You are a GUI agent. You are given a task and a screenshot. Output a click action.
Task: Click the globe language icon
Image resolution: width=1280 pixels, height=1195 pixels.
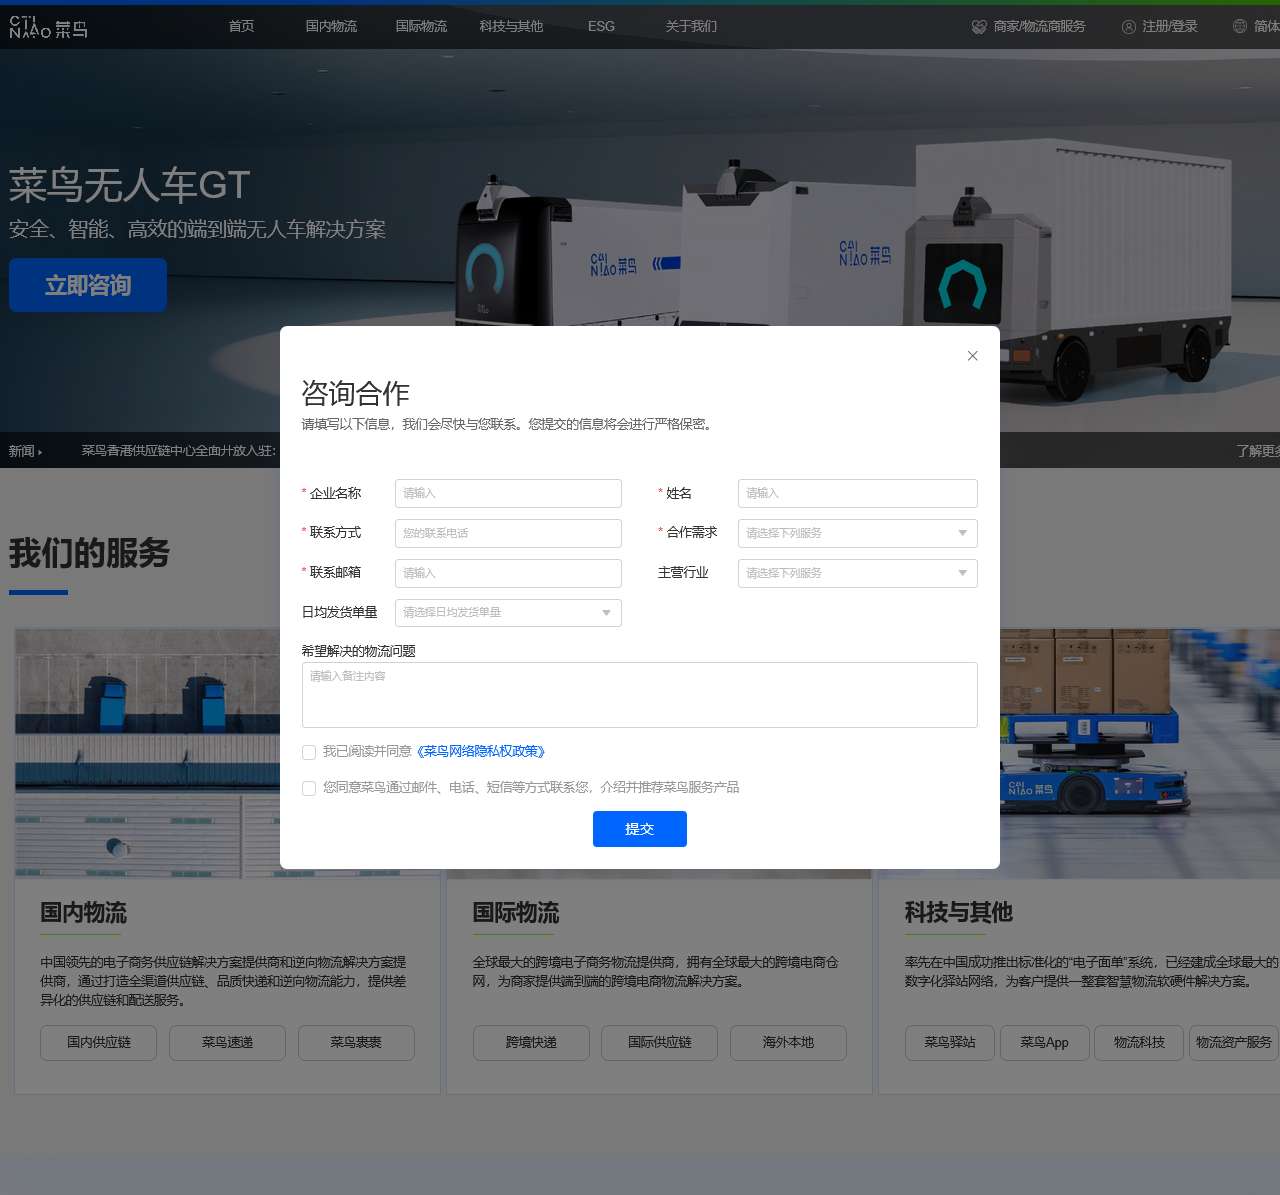1240,27
